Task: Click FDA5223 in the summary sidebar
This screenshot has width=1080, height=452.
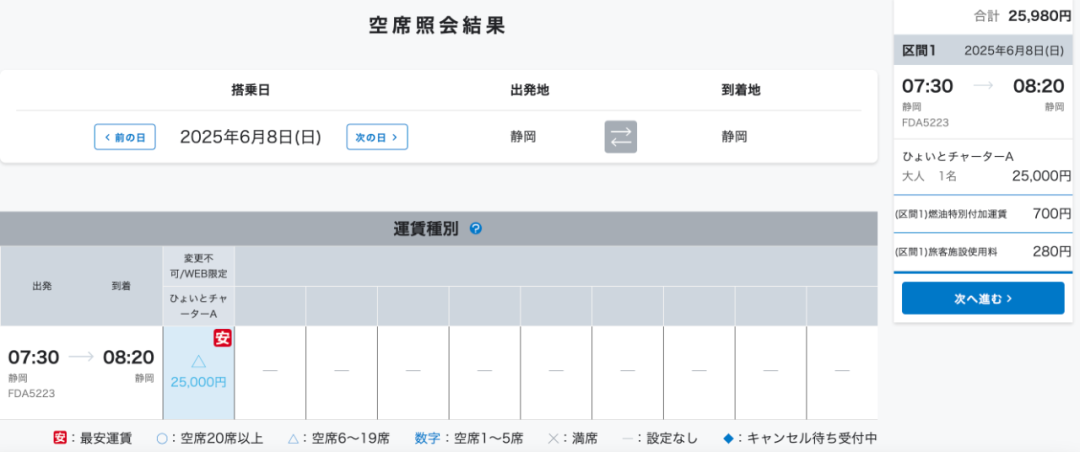Action: tap(926, 123)
